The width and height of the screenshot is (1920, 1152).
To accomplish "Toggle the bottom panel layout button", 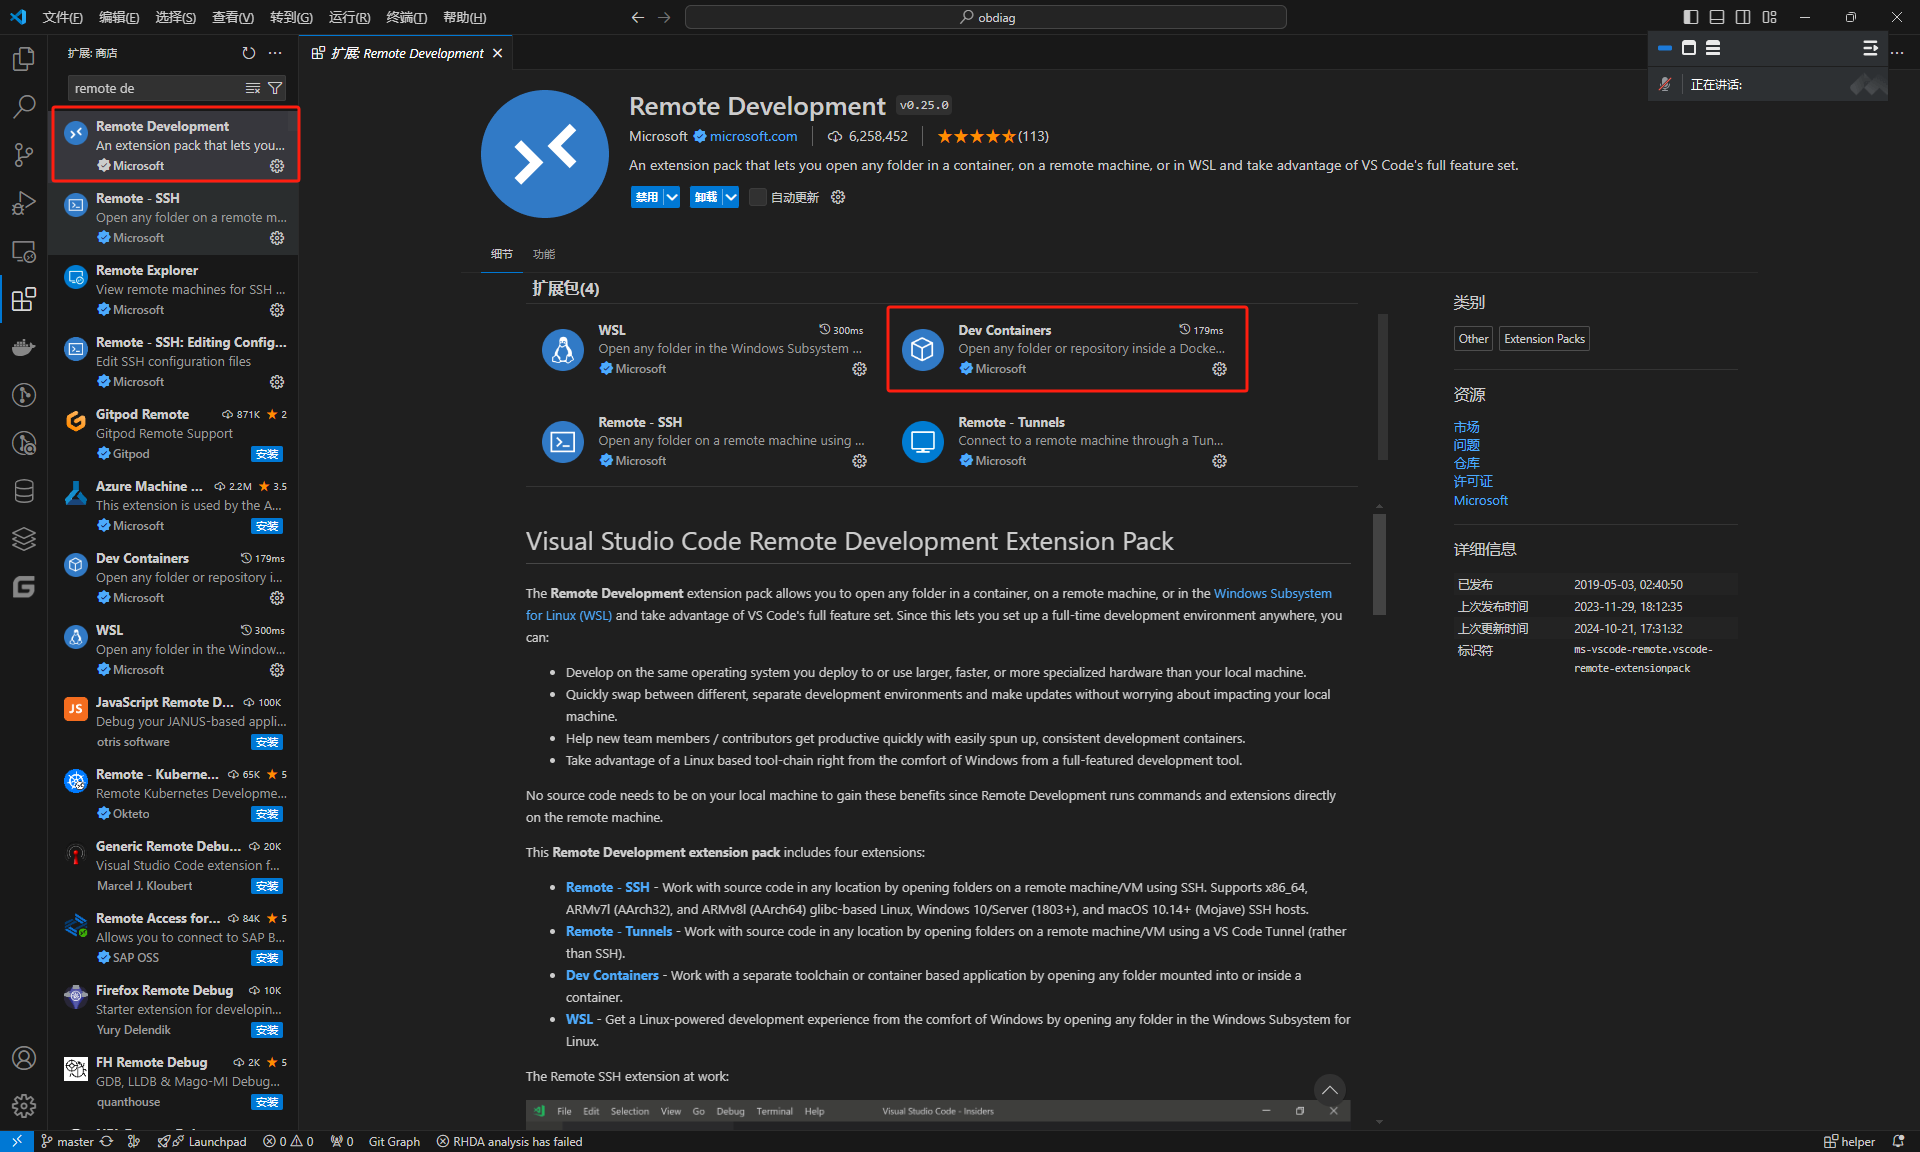I will tap(1716, 17).
